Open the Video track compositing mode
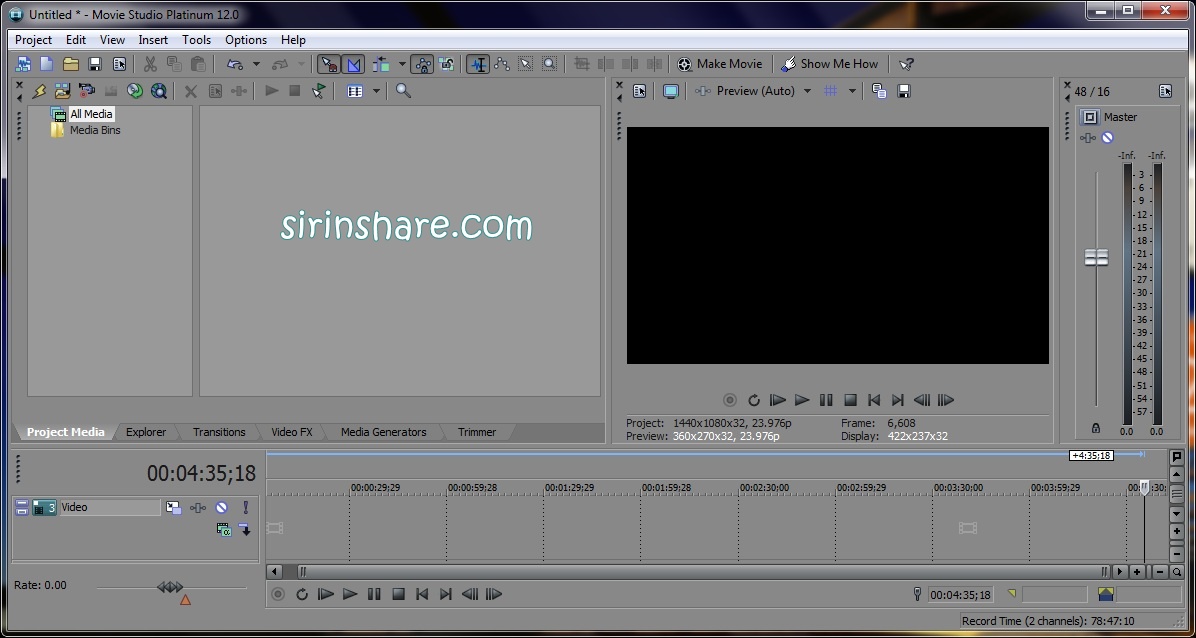 223,529
